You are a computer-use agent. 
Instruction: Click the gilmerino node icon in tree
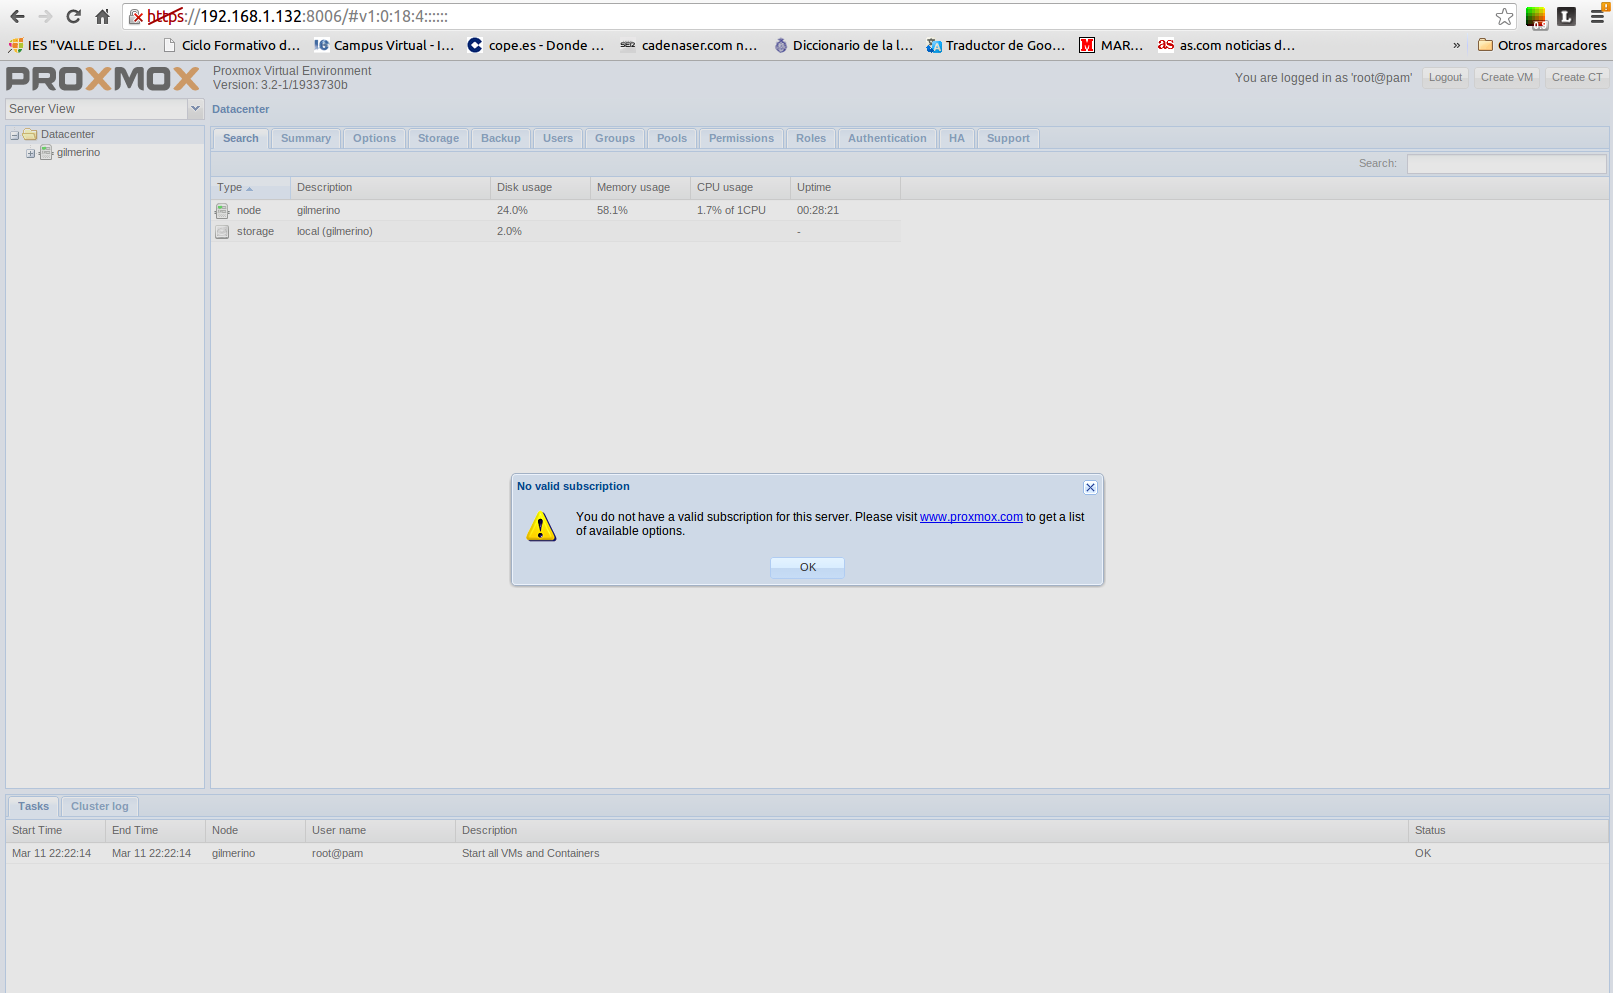click(46, 153)
